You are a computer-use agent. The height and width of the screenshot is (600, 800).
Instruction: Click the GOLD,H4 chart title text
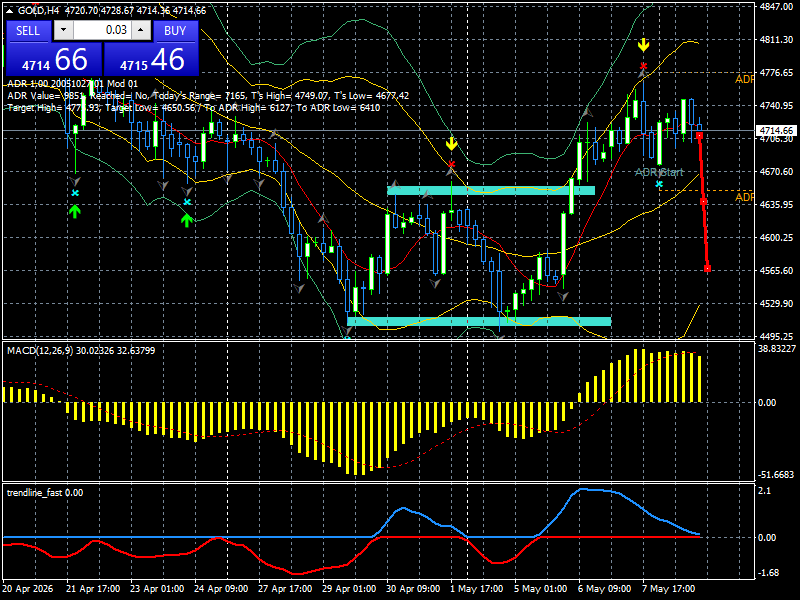pyautogui.click(x=39, y=10)
